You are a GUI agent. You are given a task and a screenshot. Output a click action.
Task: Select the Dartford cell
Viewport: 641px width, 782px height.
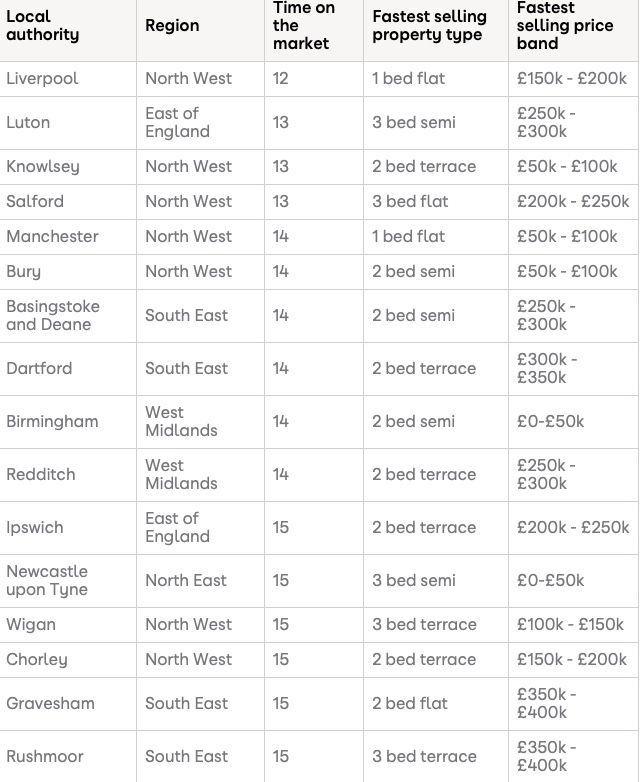[39, 369]
